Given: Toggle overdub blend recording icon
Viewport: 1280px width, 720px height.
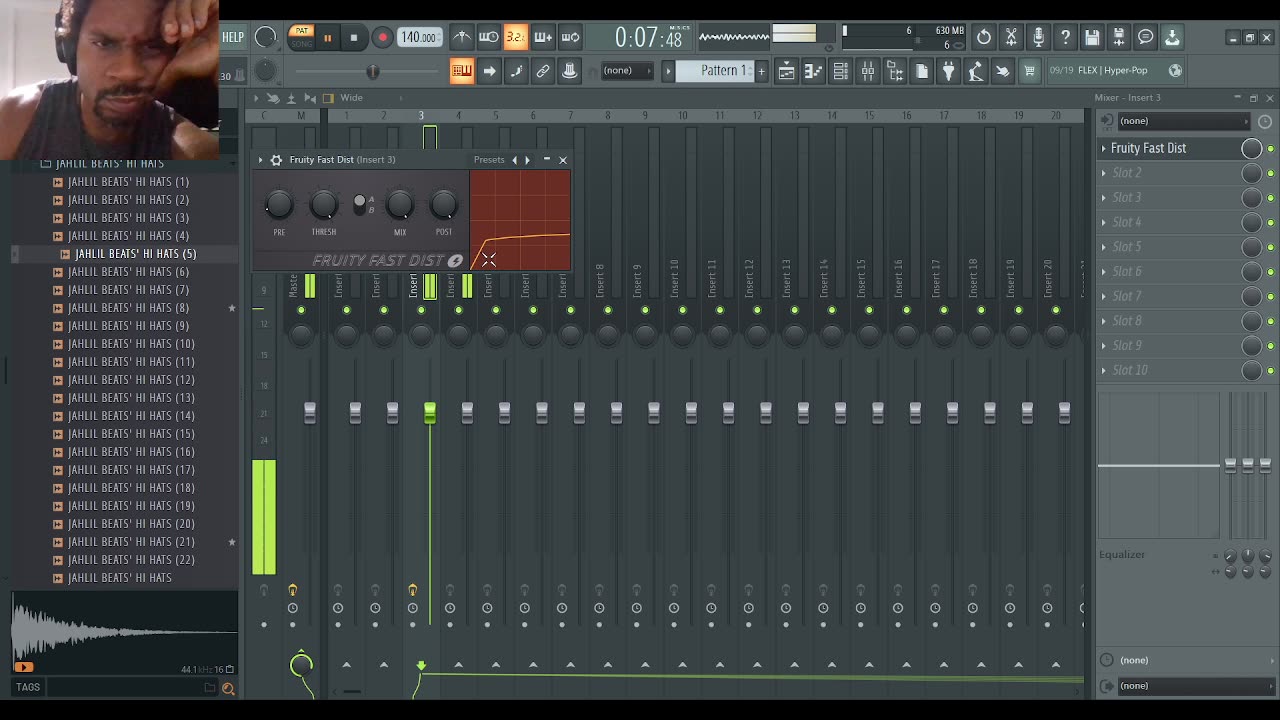Looking at the screenshot, I should [x=543, y=37].
